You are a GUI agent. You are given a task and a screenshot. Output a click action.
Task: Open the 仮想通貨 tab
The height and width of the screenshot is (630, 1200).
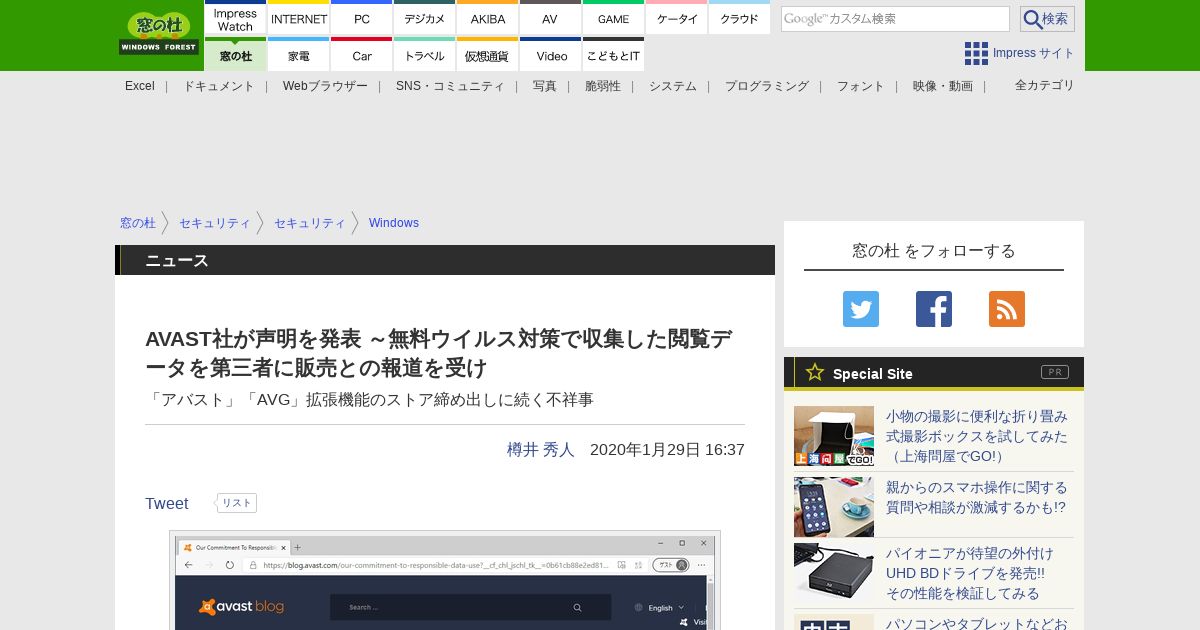point(488,55)
